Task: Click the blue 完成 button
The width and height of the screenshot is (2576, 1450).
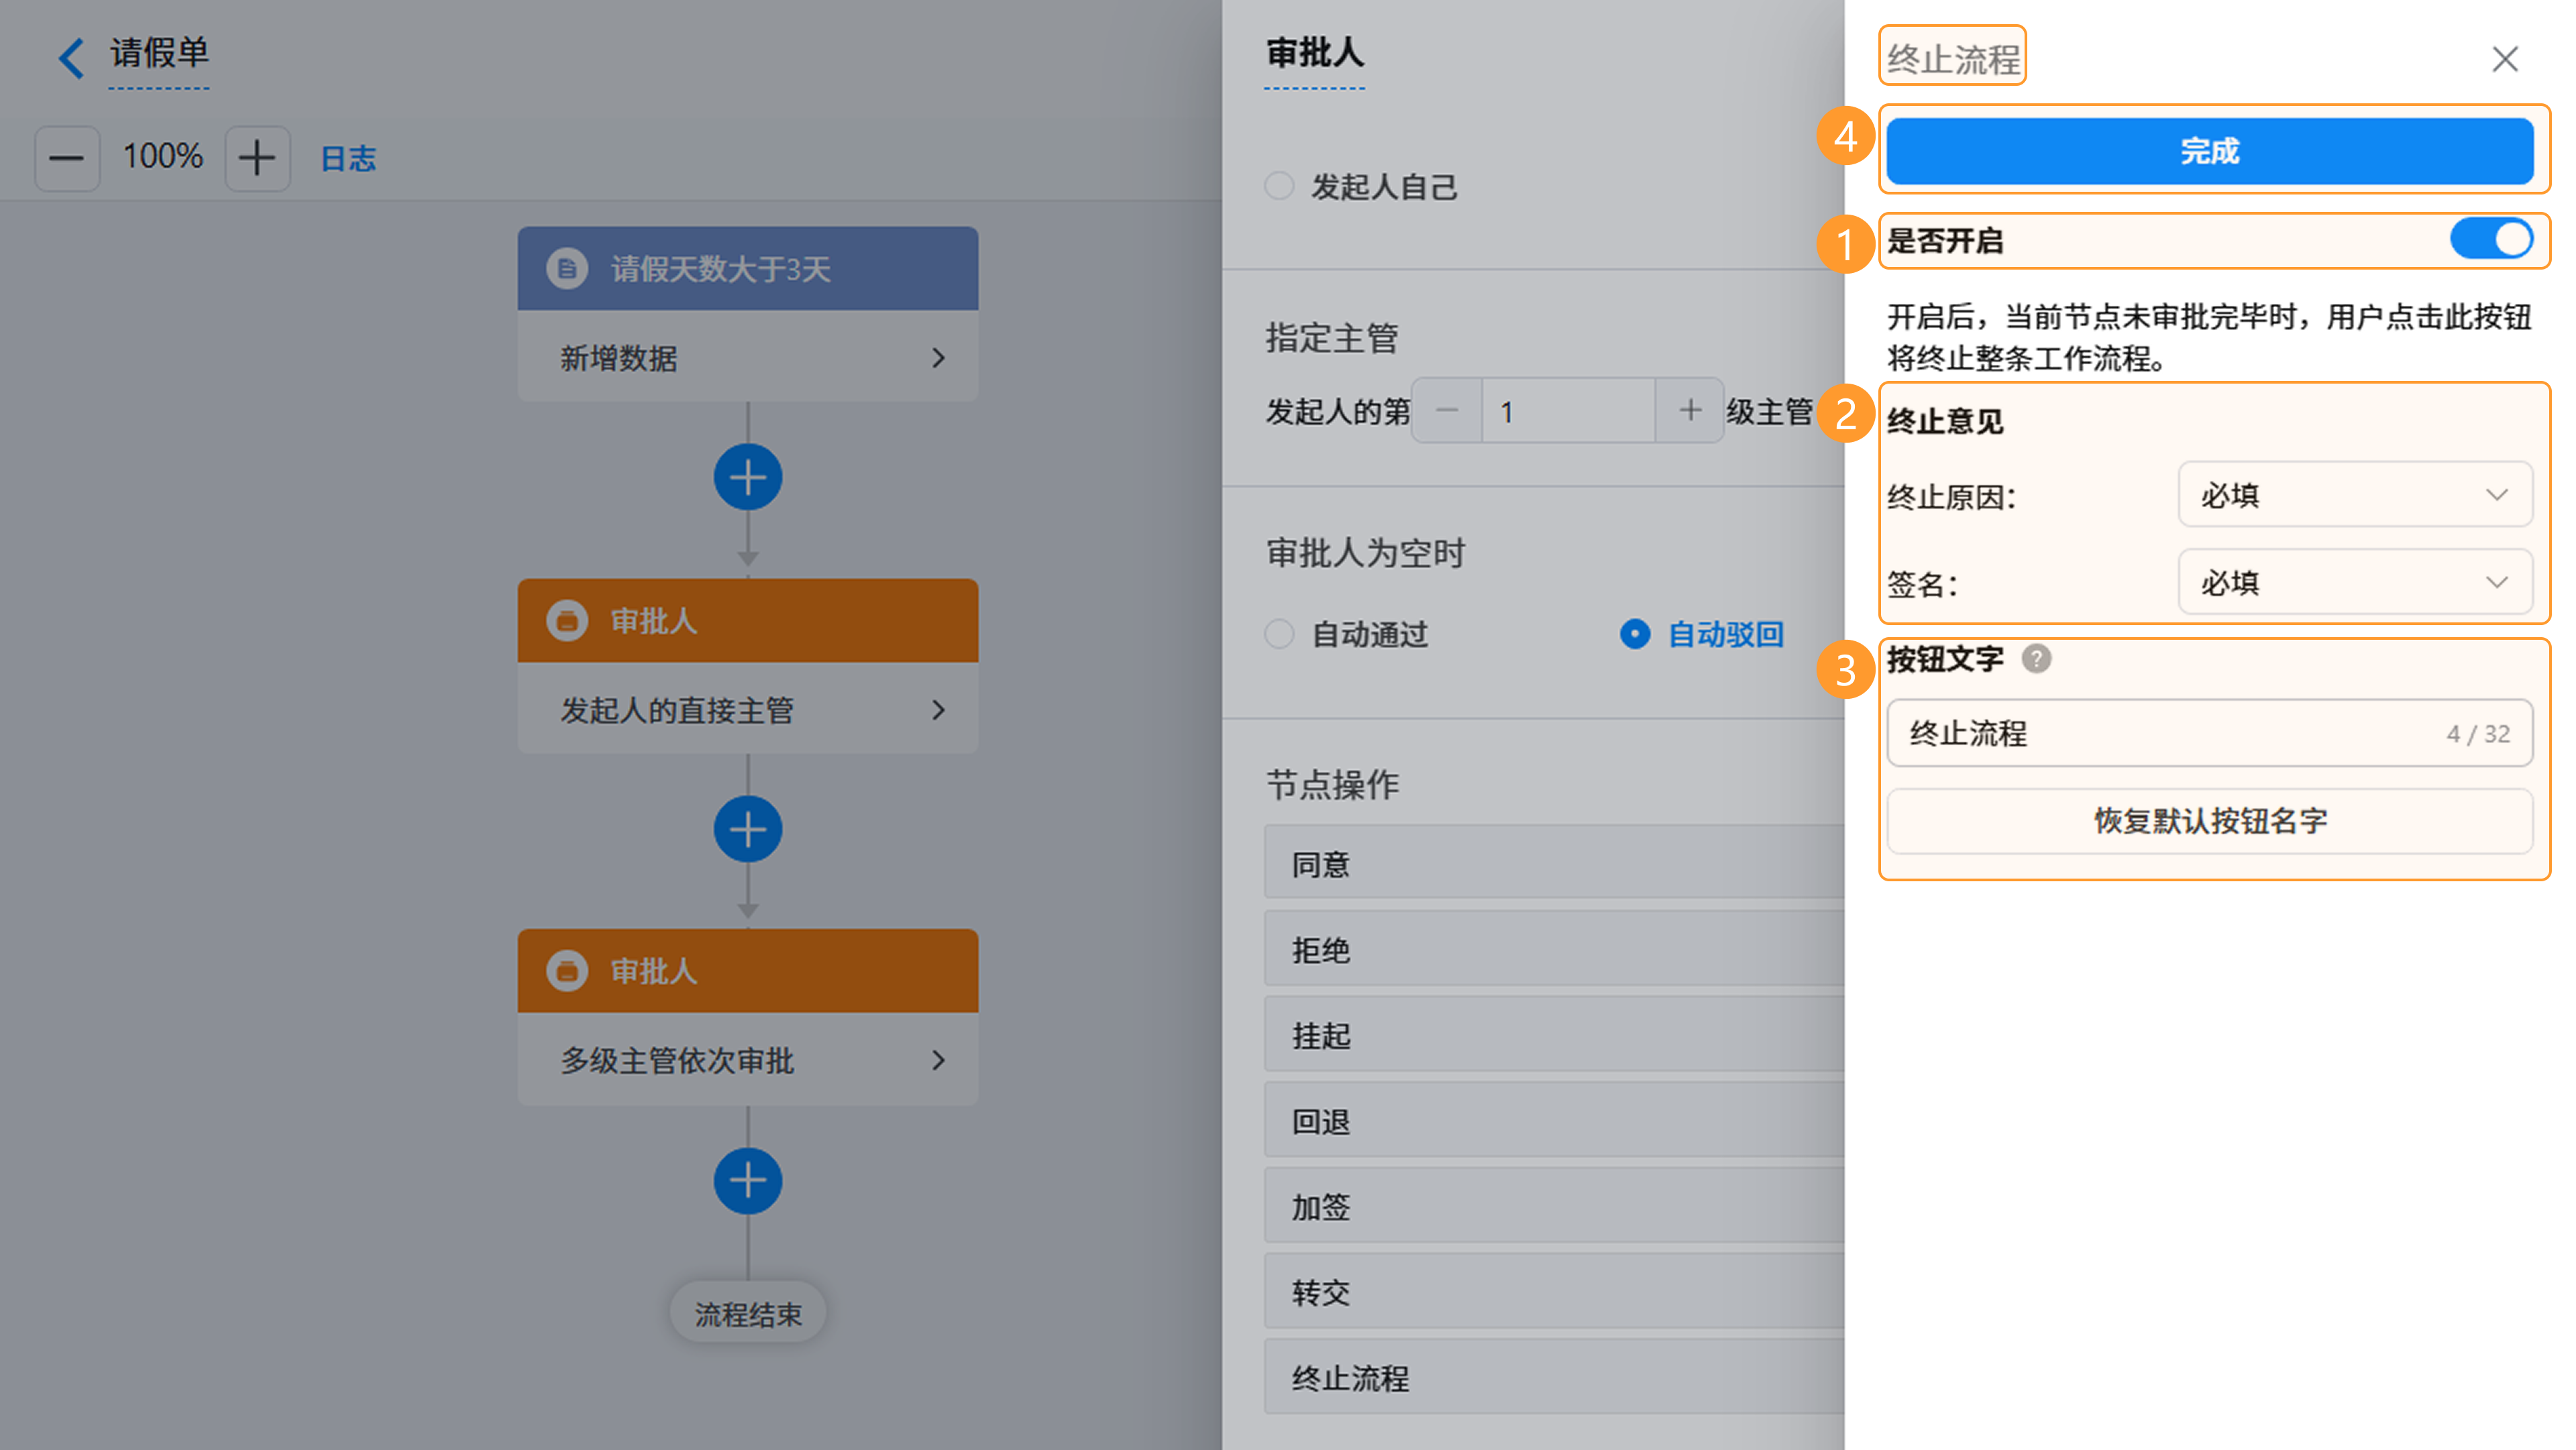Action: [2210, 151]
